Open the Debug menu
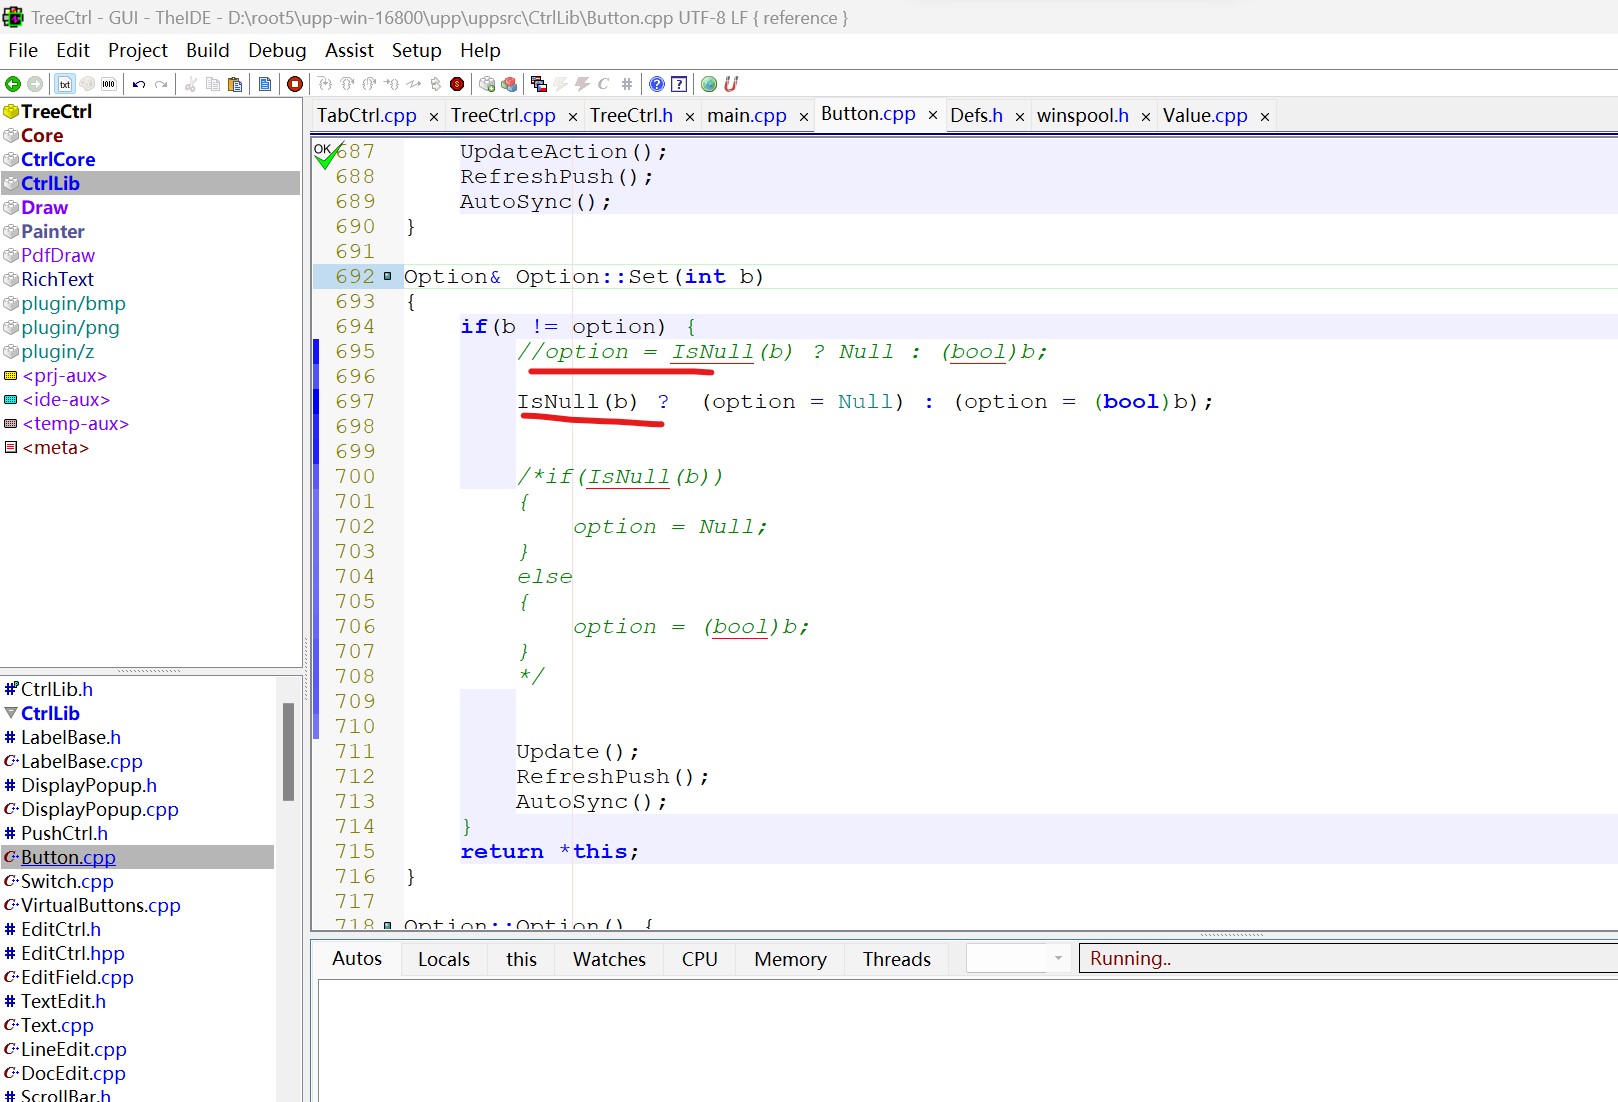The image size is (1618, 1102). [x=277, y=50]
